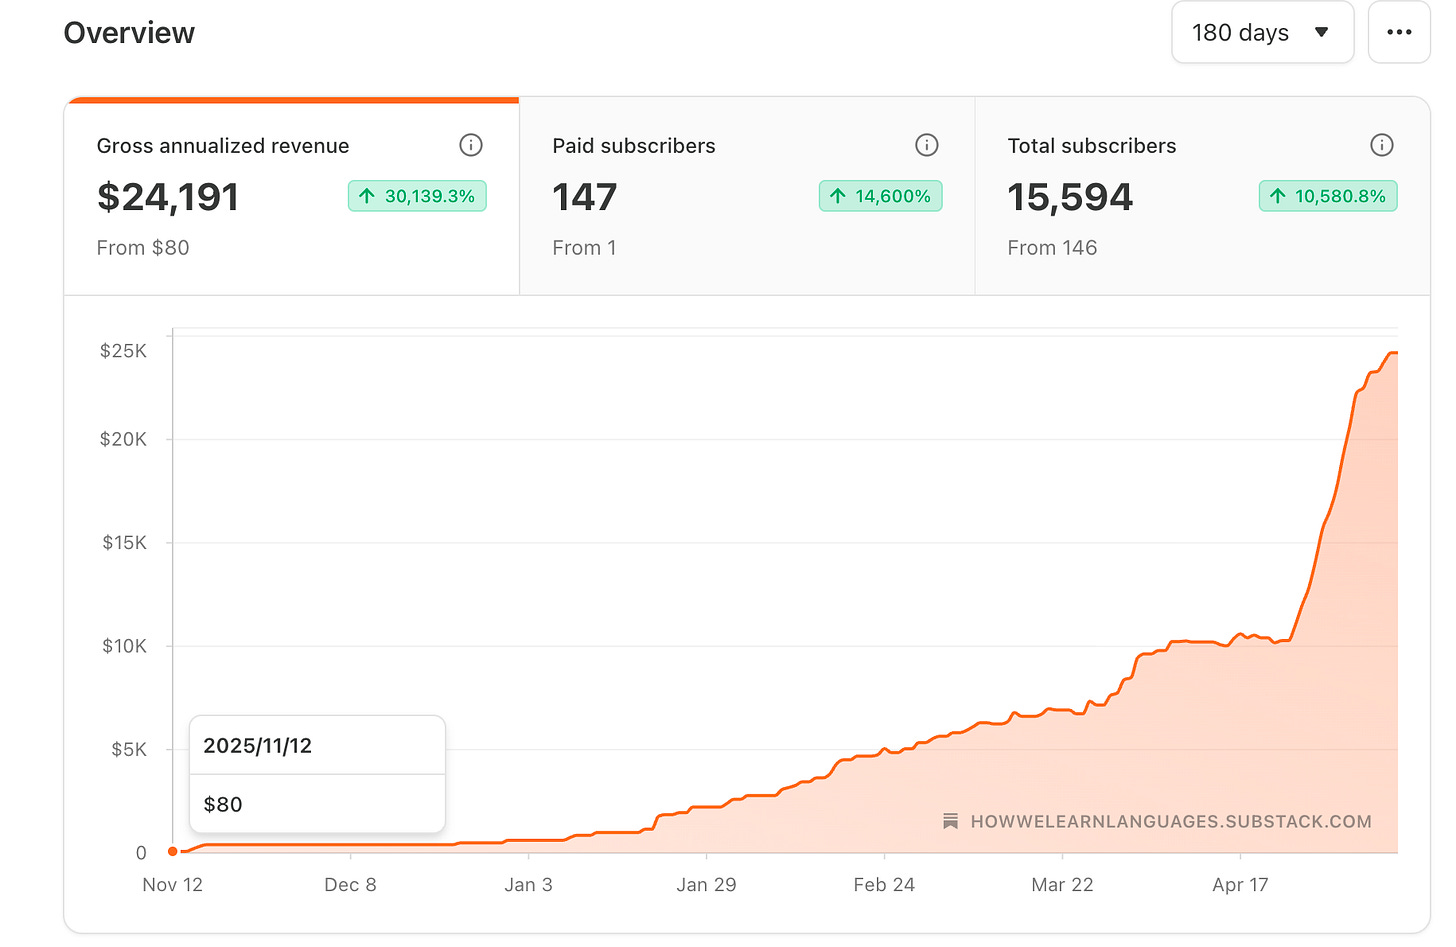Click the 10,580.8% growth badge
This screenshot has width=1456, height=947.
[1328, 196]
